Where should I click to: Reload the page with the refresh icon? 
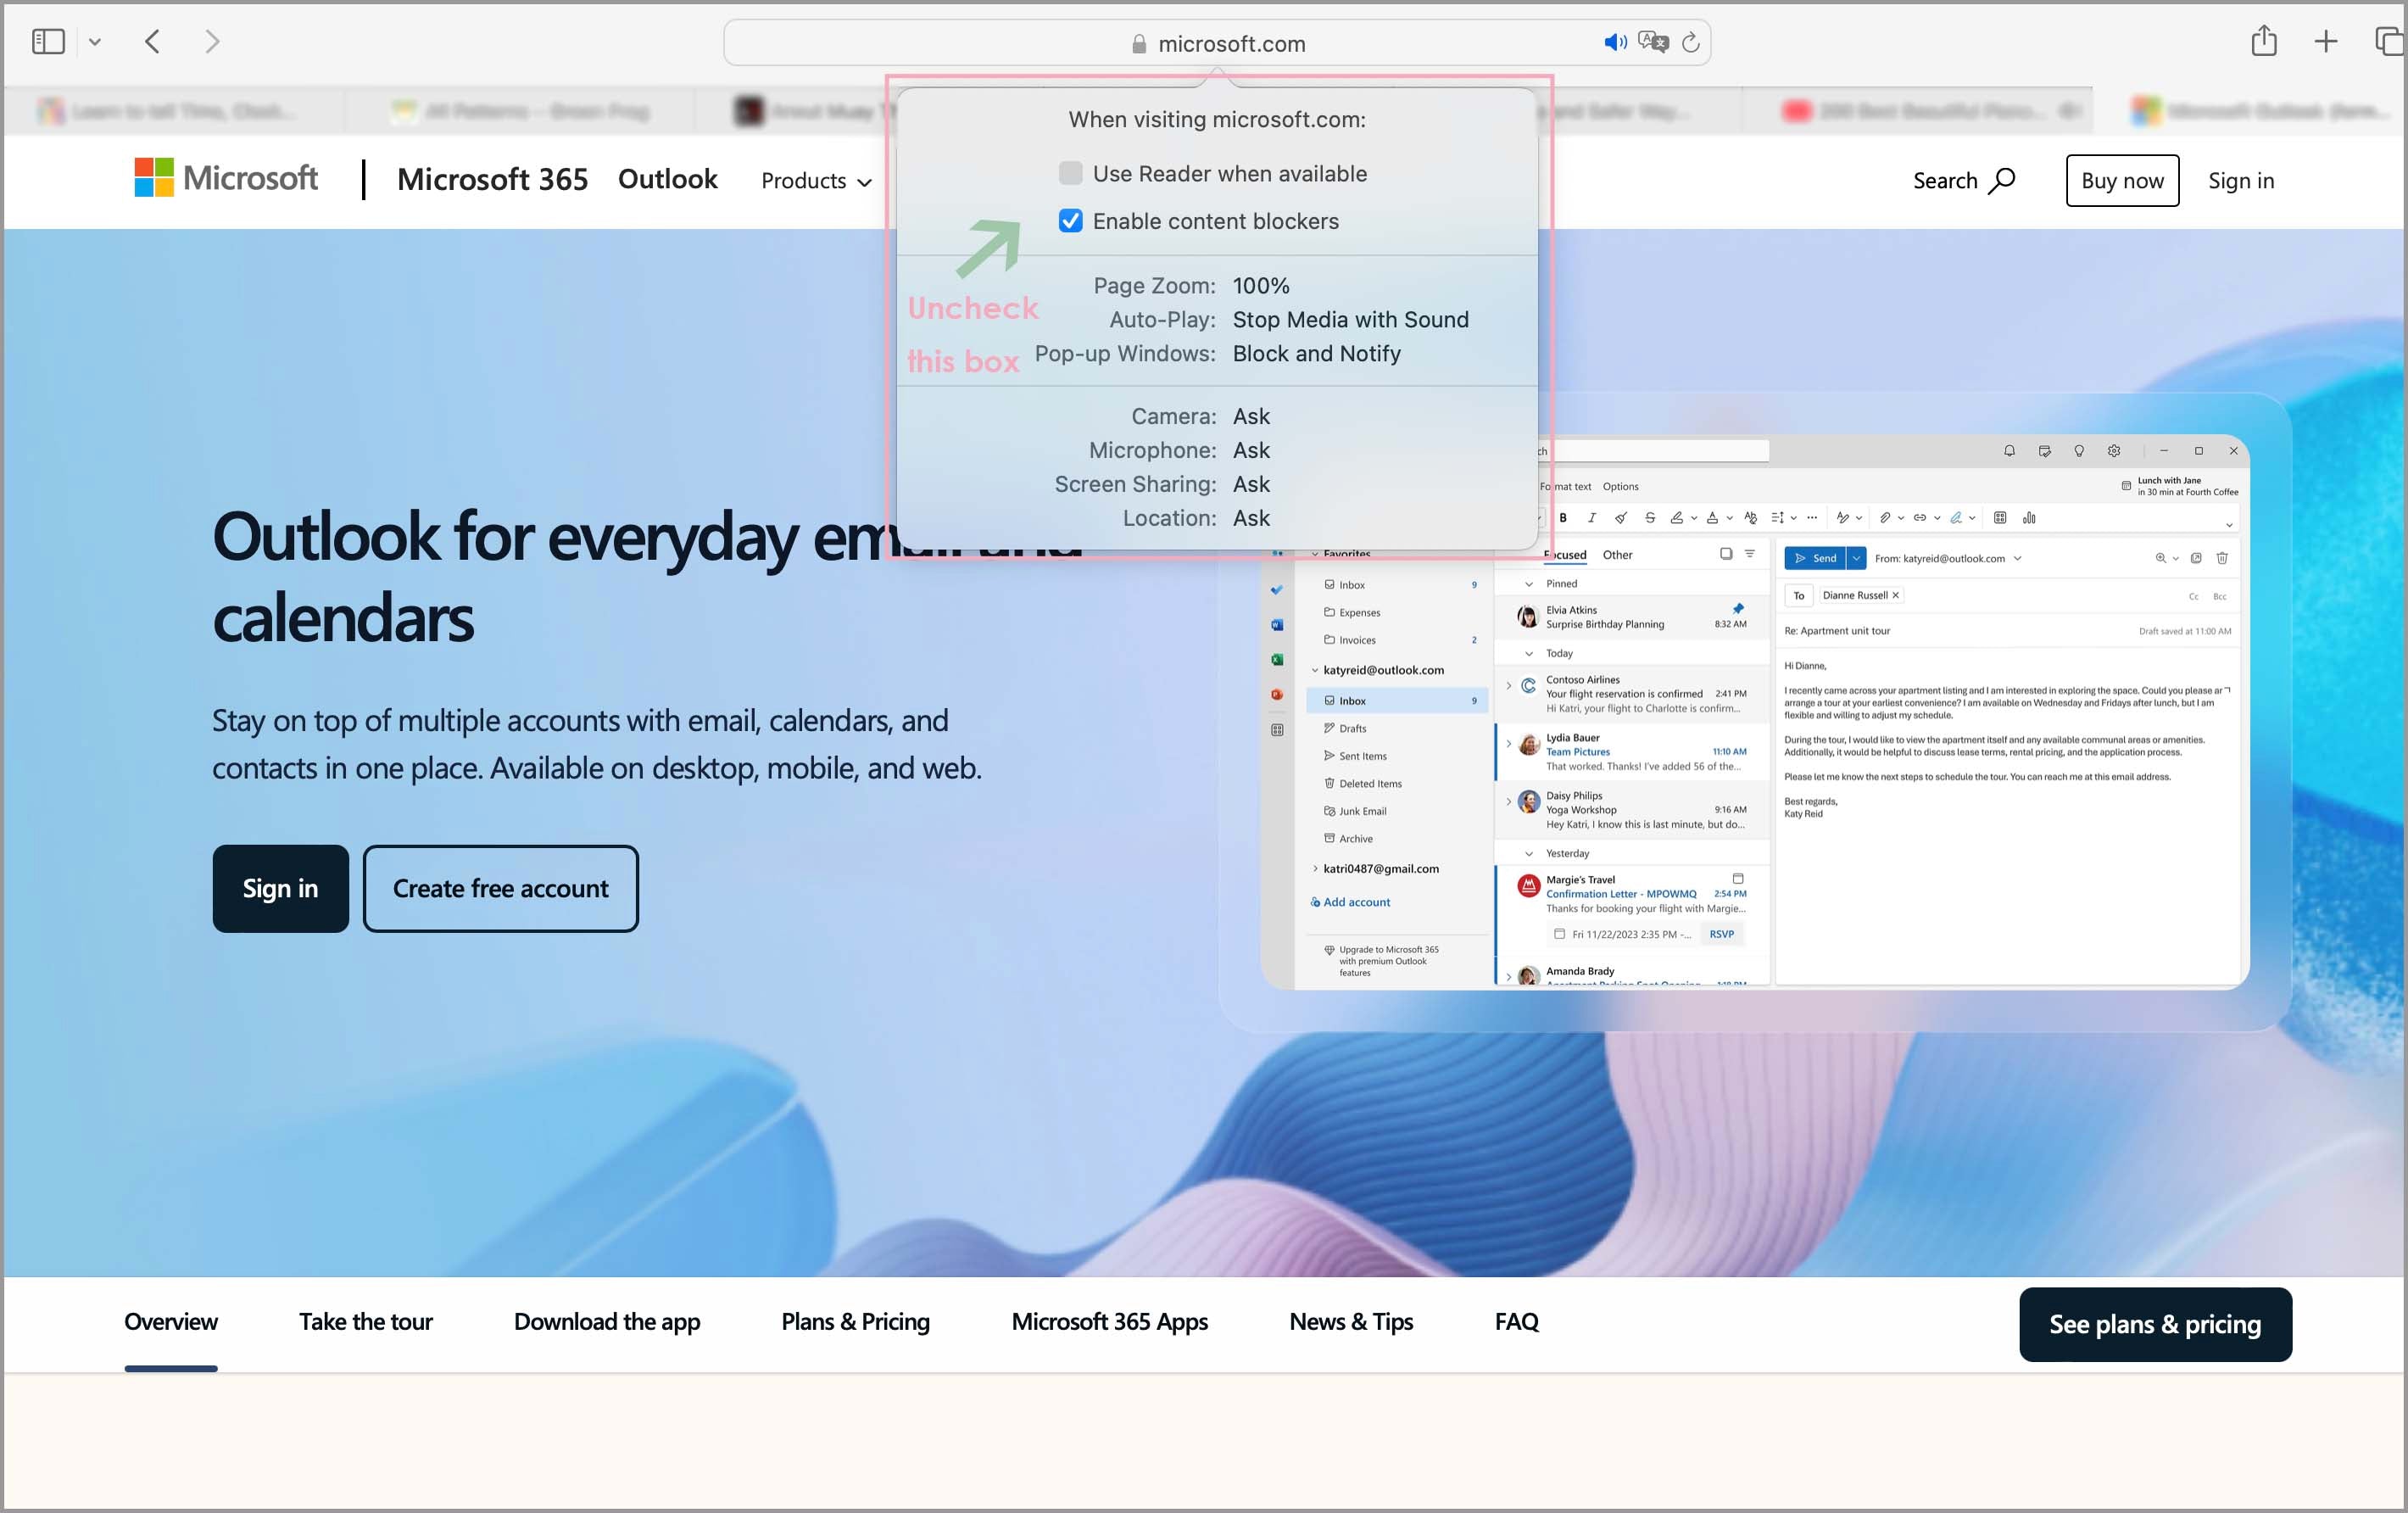pos(1690,42)
